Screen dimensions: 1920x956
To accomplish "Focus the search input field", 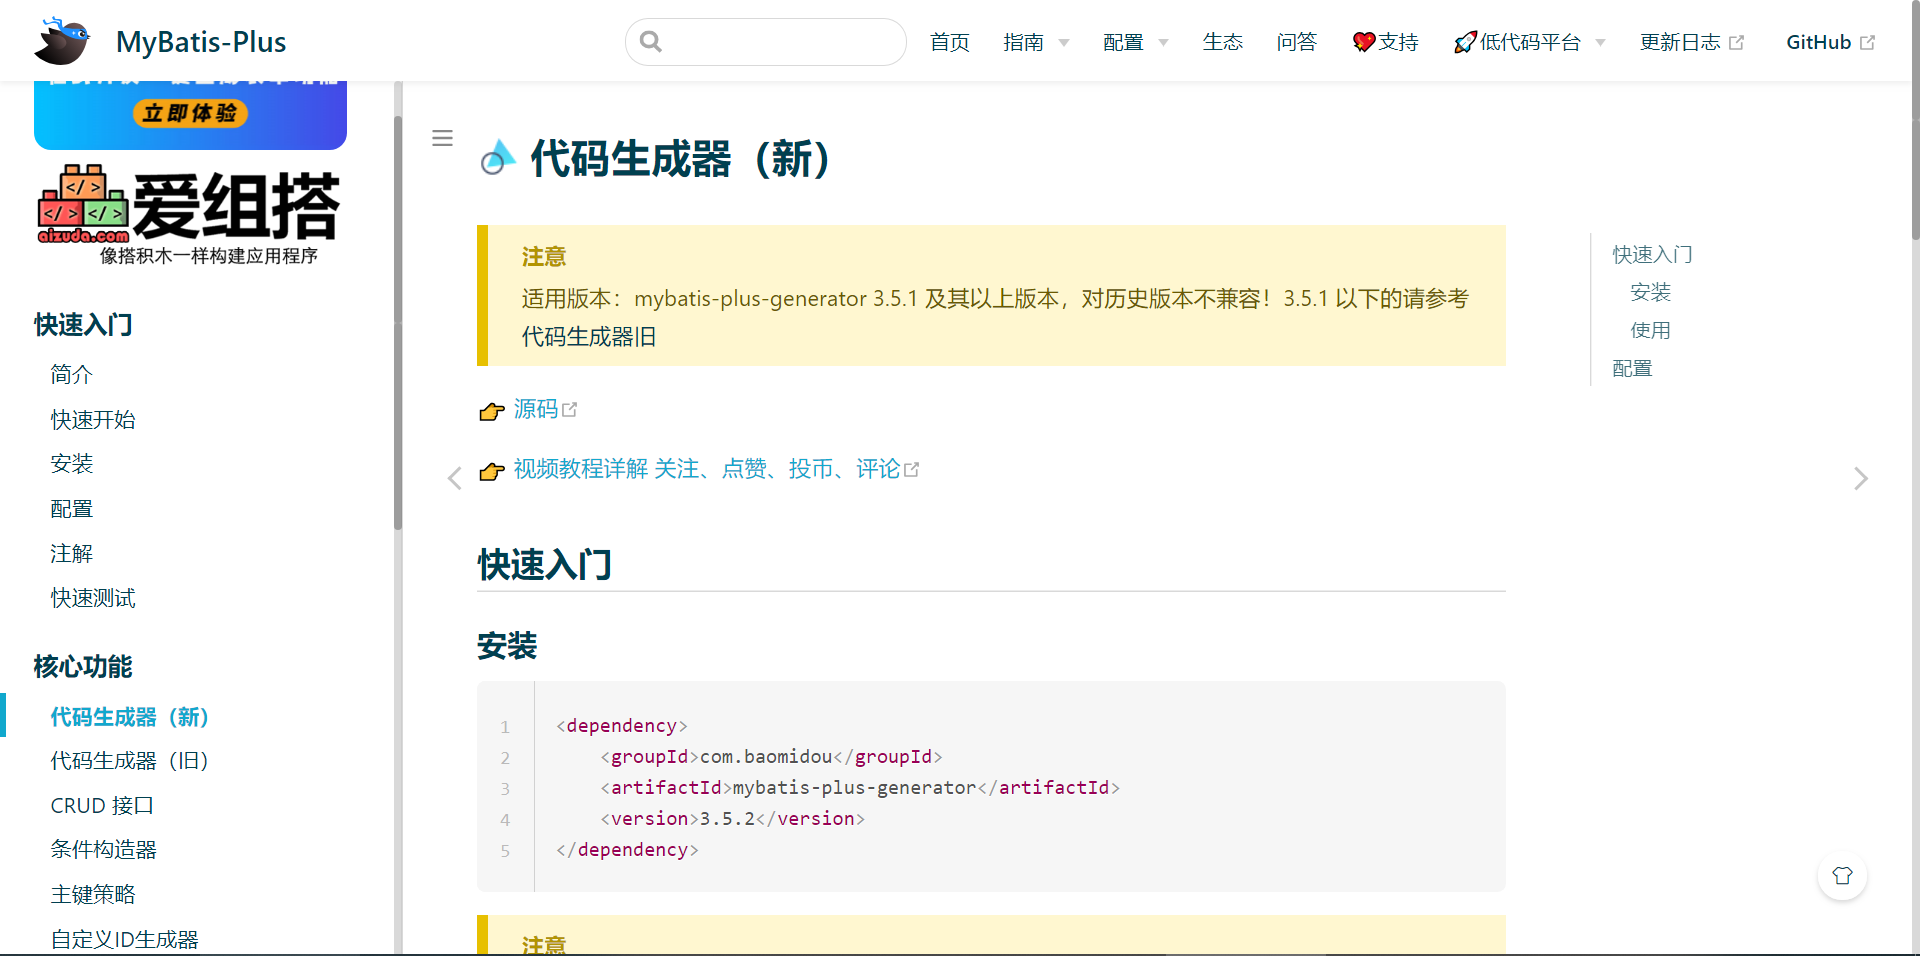I will pos(766,42).
